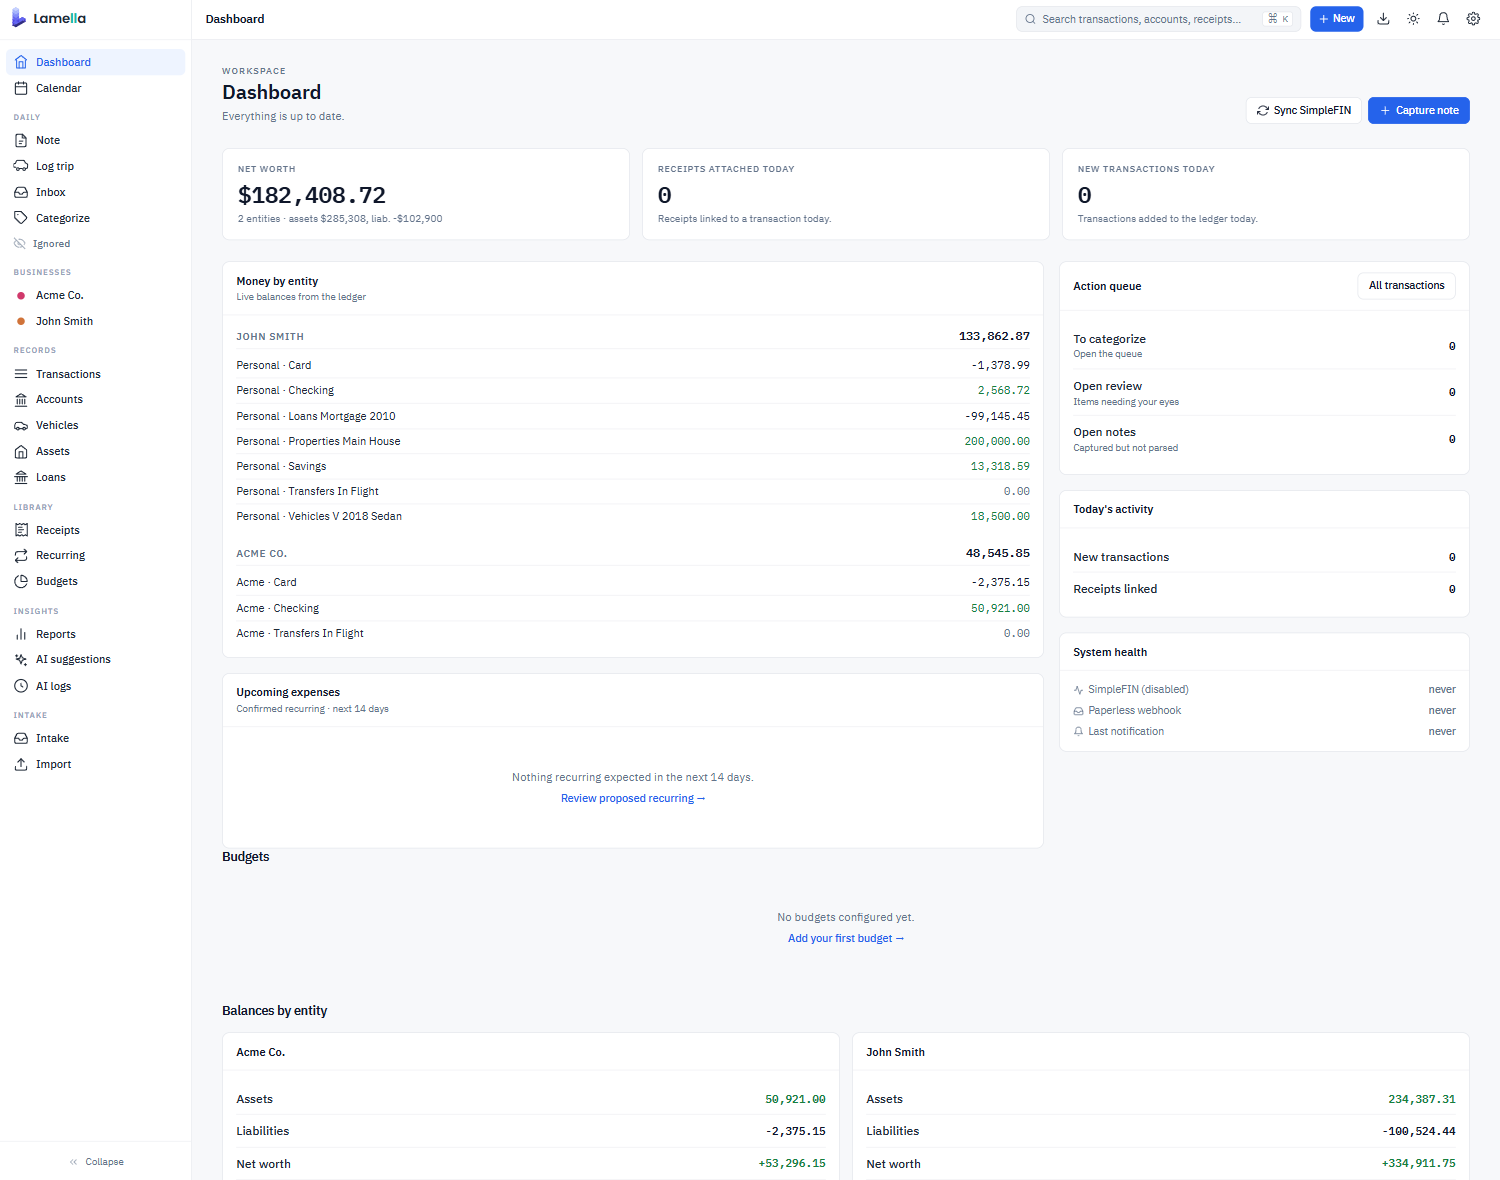Click the Transactions list icon
The image size is (1500, 1180).
21,374
